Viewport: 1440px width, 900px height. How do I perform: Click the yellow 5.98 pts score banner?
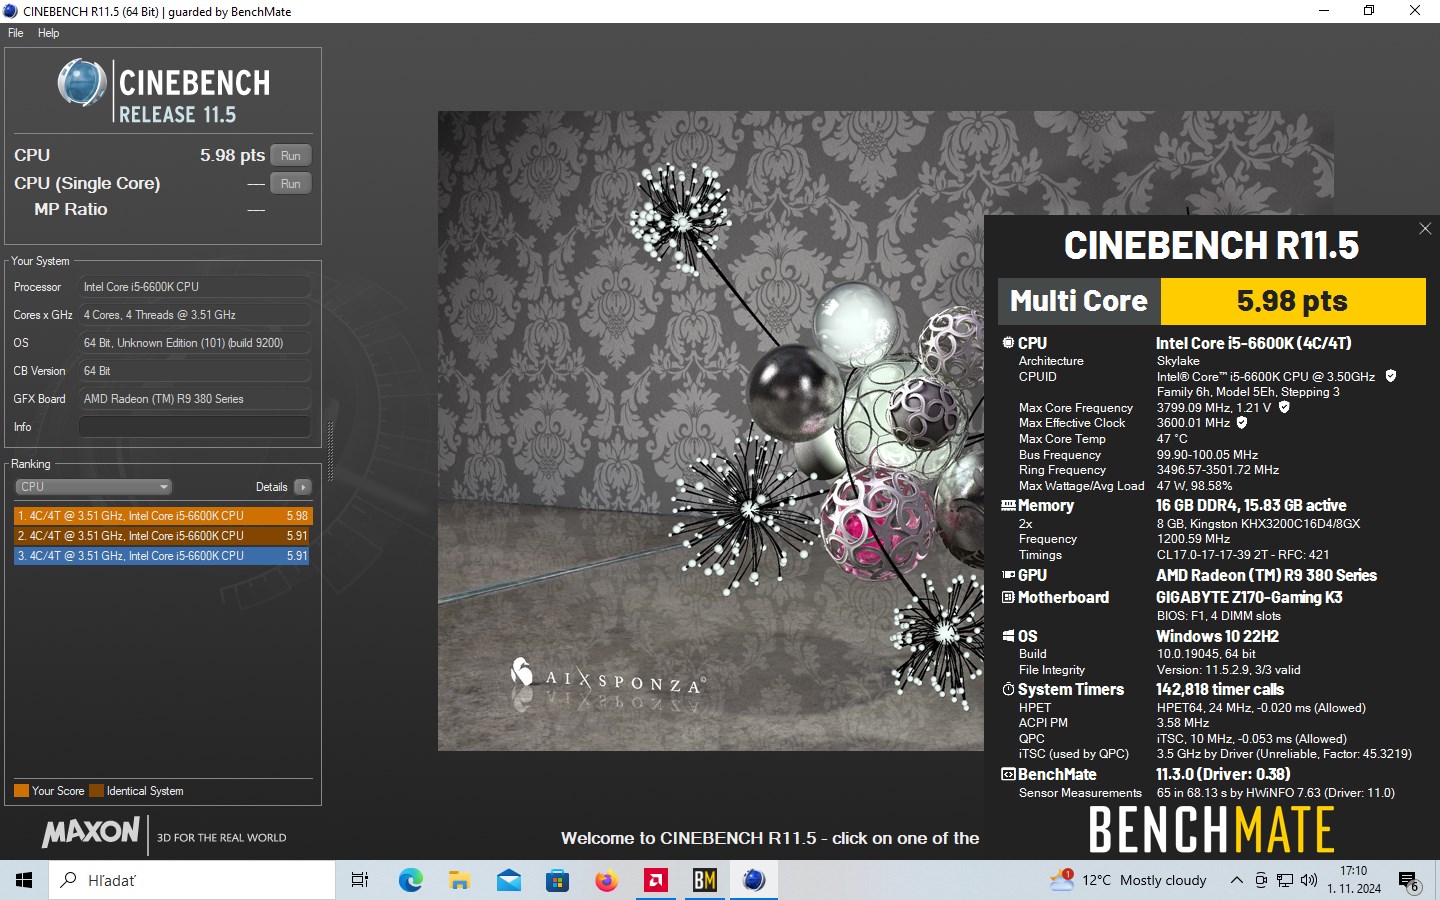(1292, 301)
